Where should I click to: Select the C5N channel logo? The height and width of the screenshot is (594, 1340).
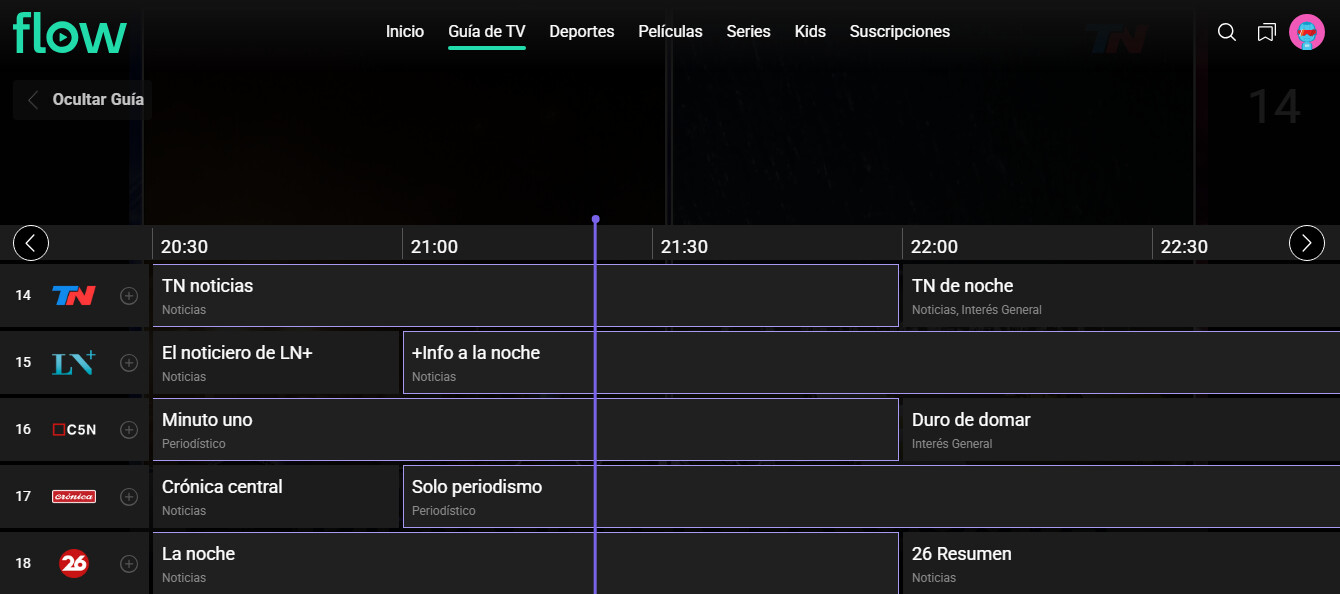[74, 429]
